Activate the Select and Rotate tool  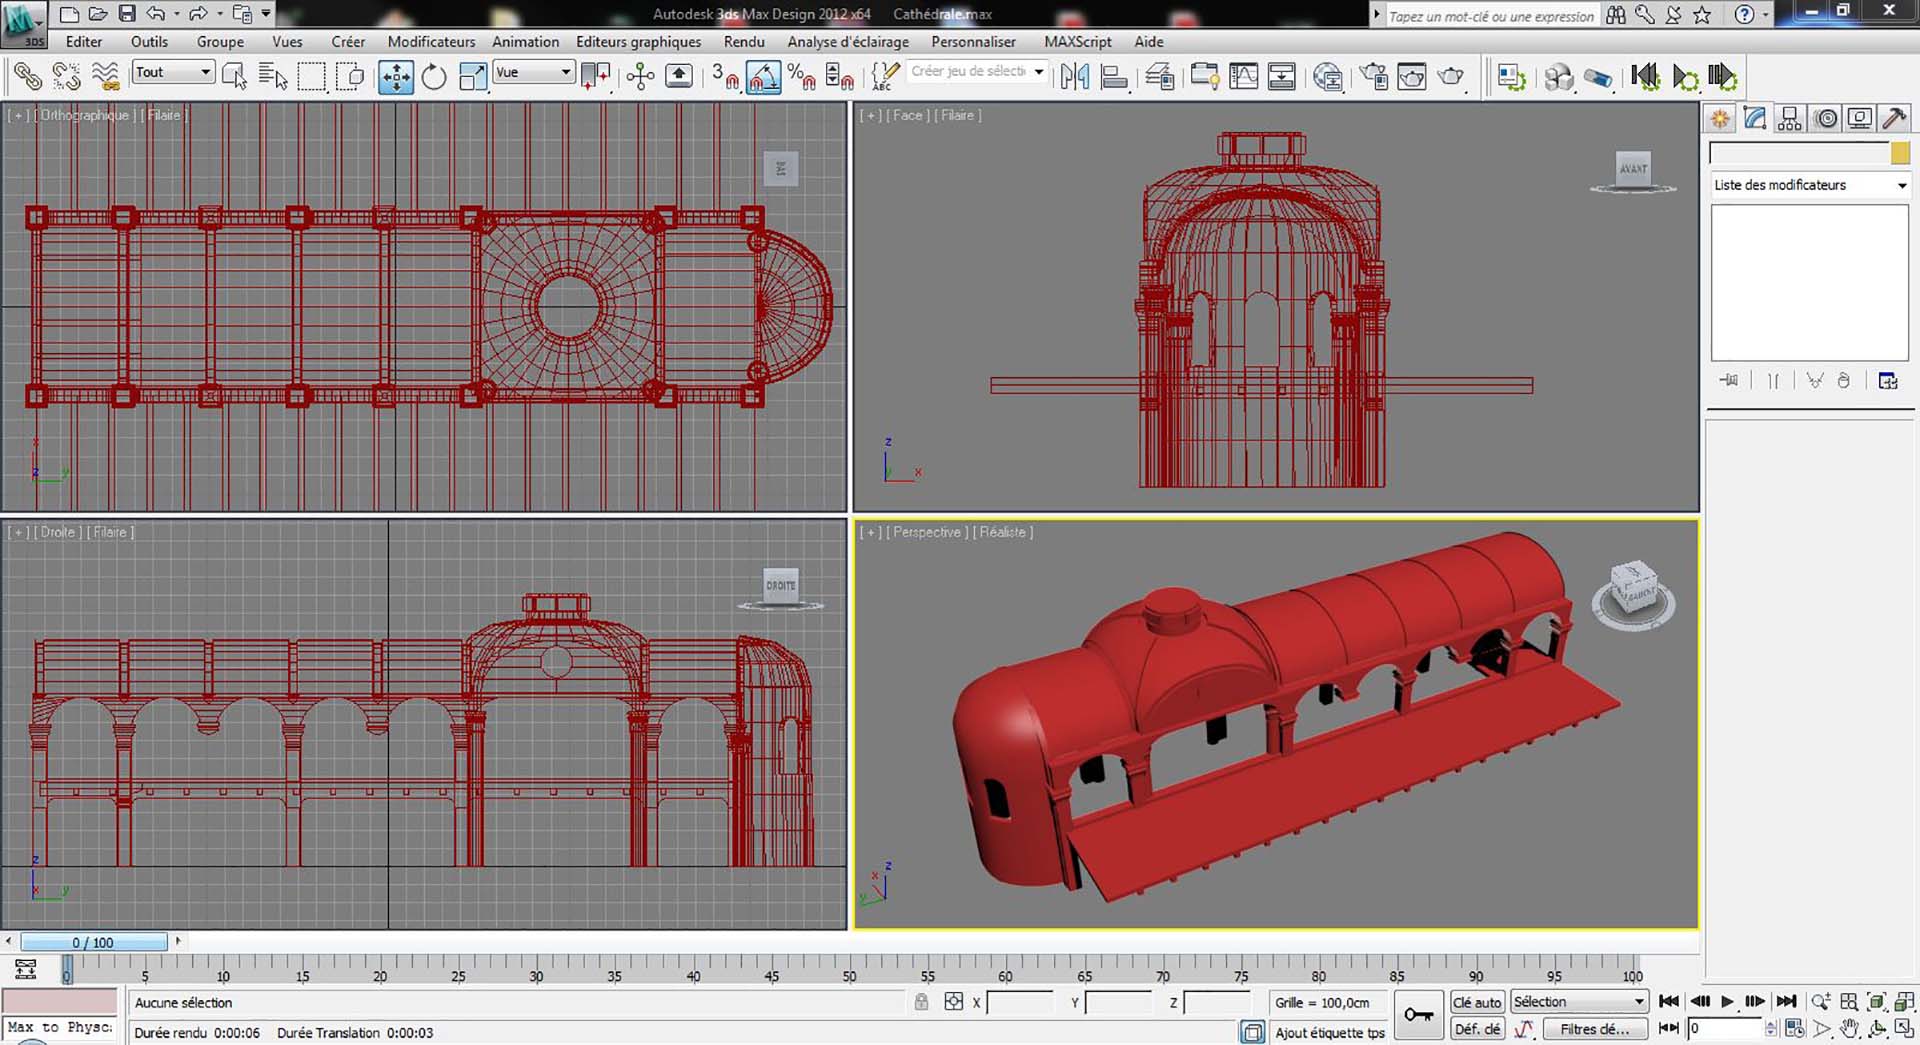point(434,77)
